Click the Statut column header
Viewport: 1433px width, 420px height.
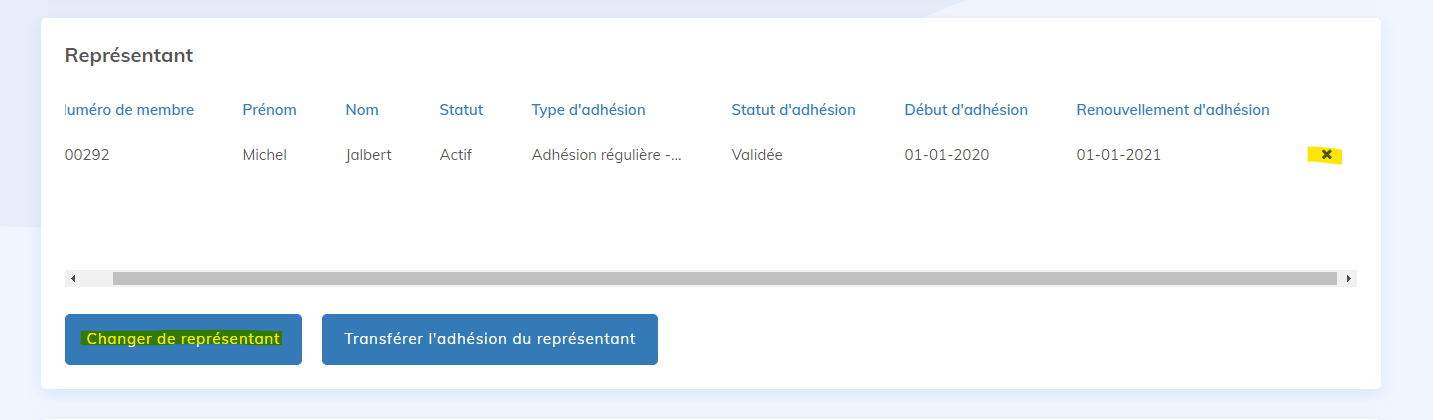point(461,110)
